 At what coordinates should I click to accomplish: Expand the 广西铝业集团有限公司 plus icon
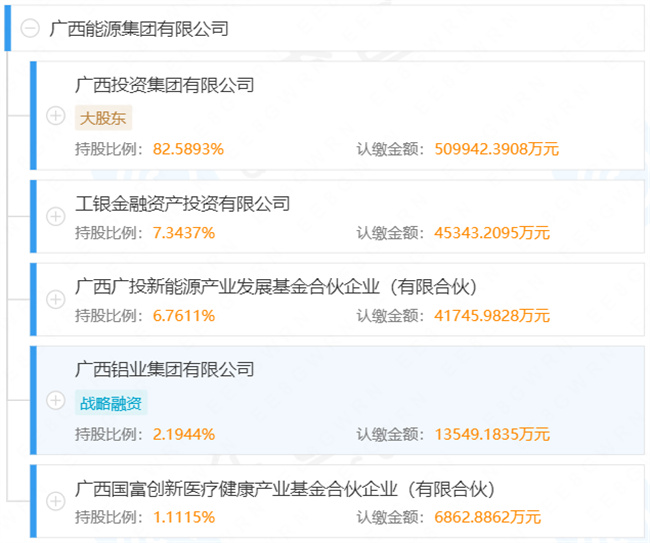pyautogui.click(x=56, y=400)
